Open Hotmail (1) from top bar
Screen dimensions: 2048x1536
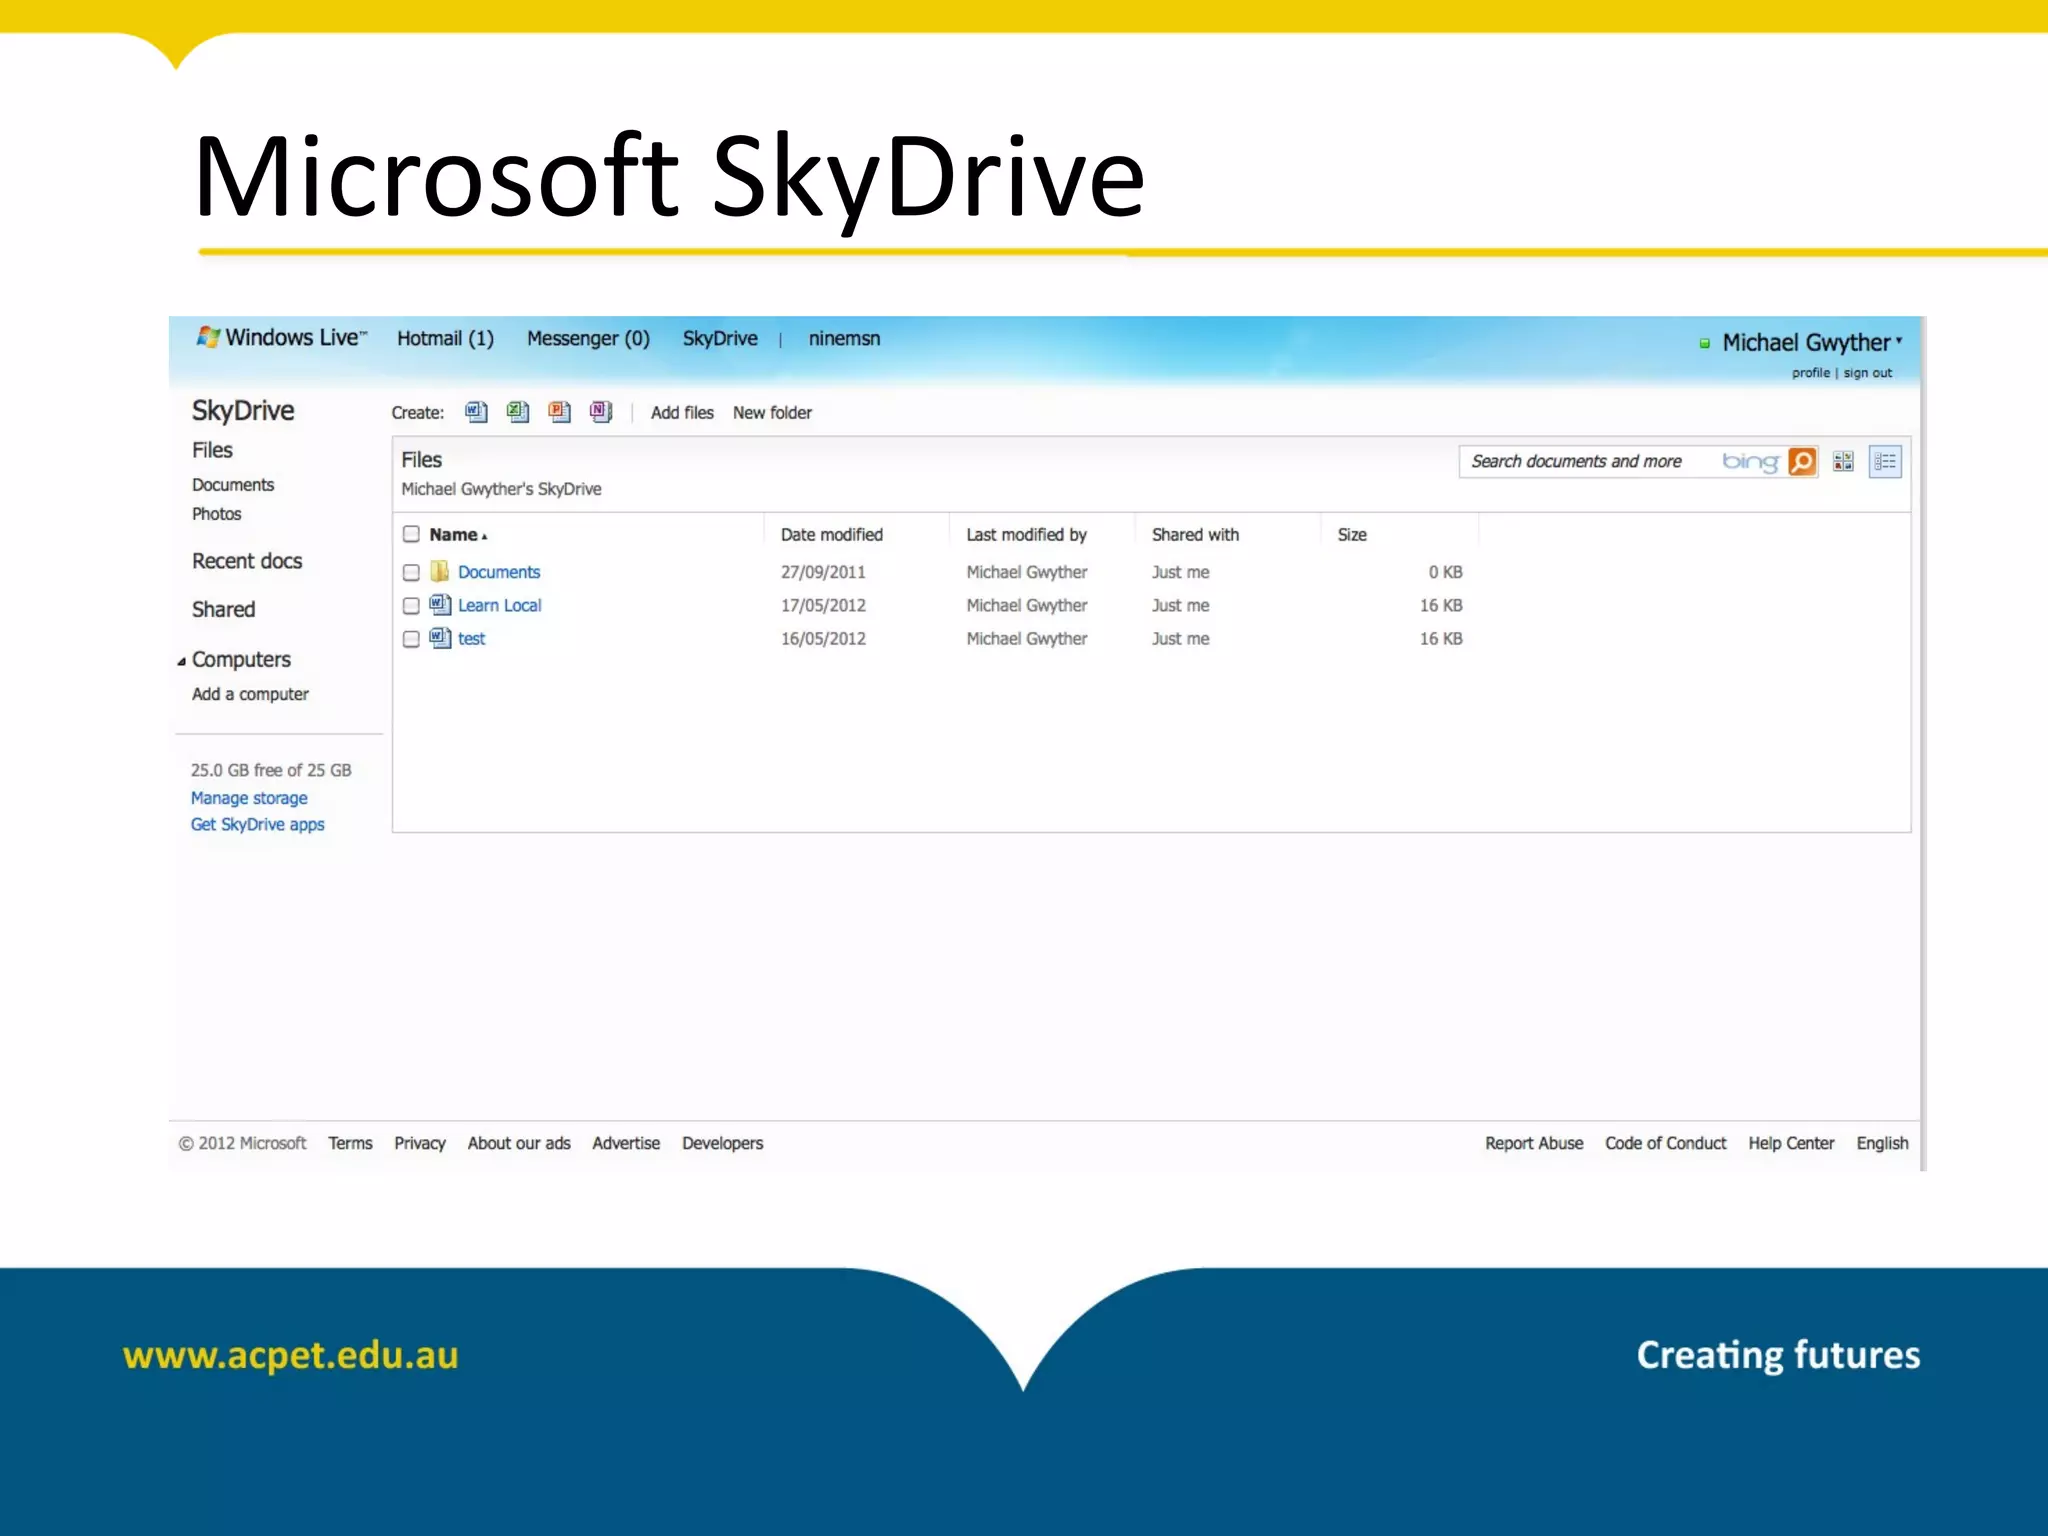click(445, 339)
